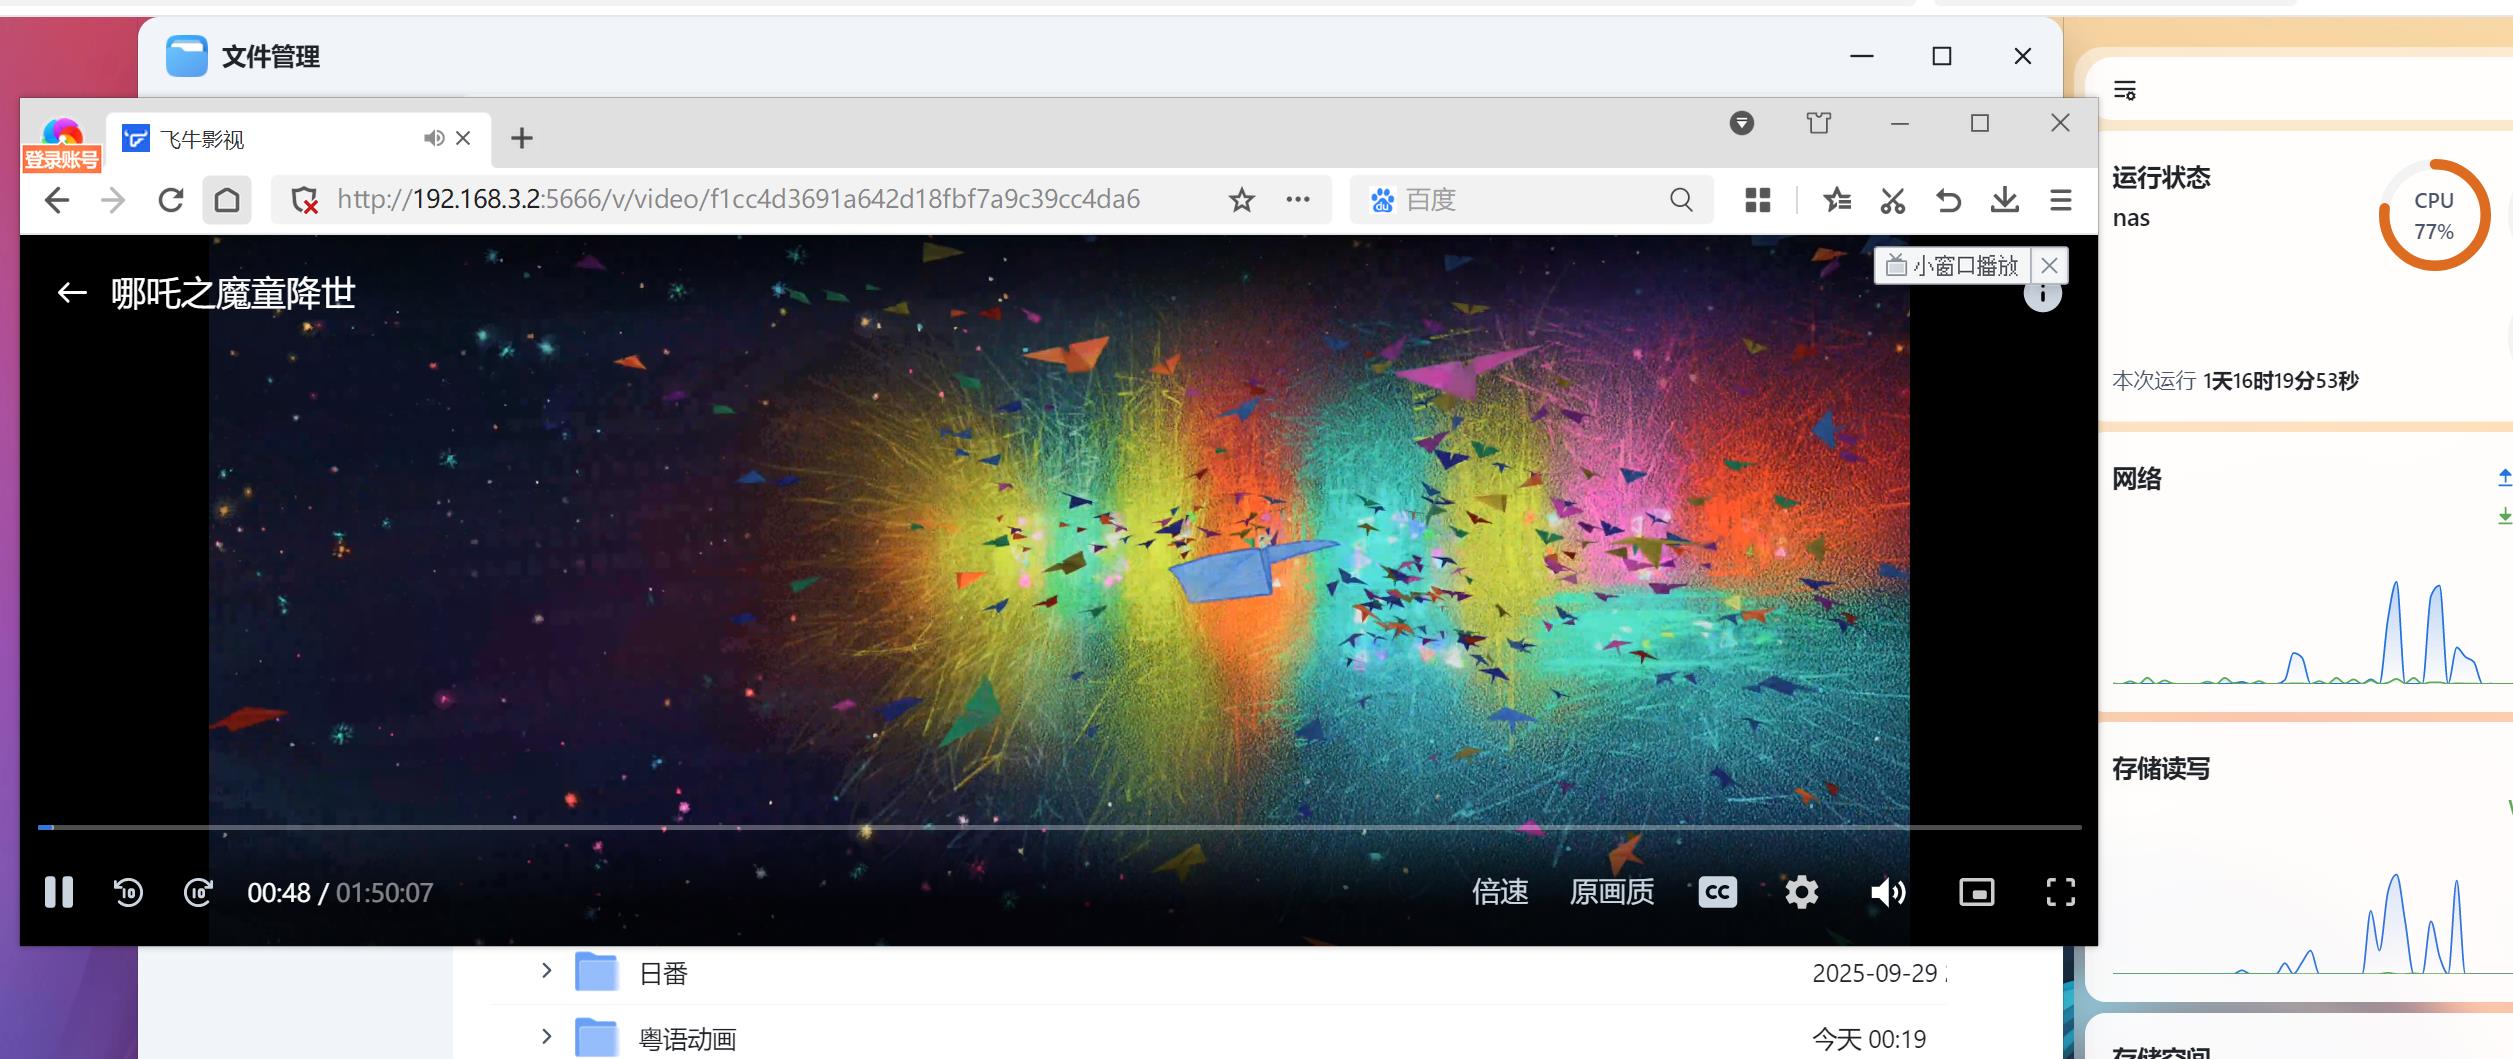Open the 倍速 playback speed menu

[1500, 892]
